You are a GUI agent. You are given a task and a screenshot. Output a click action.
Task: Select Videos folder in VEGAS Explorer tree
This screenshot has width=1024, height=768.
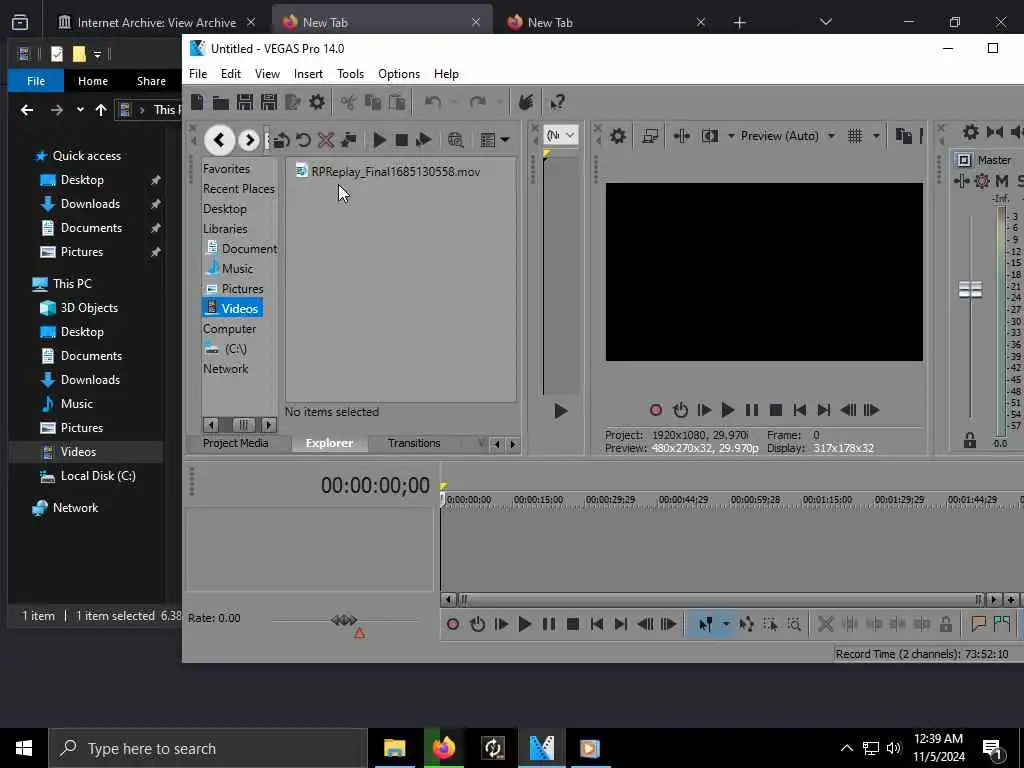click(x=233, y=308)
